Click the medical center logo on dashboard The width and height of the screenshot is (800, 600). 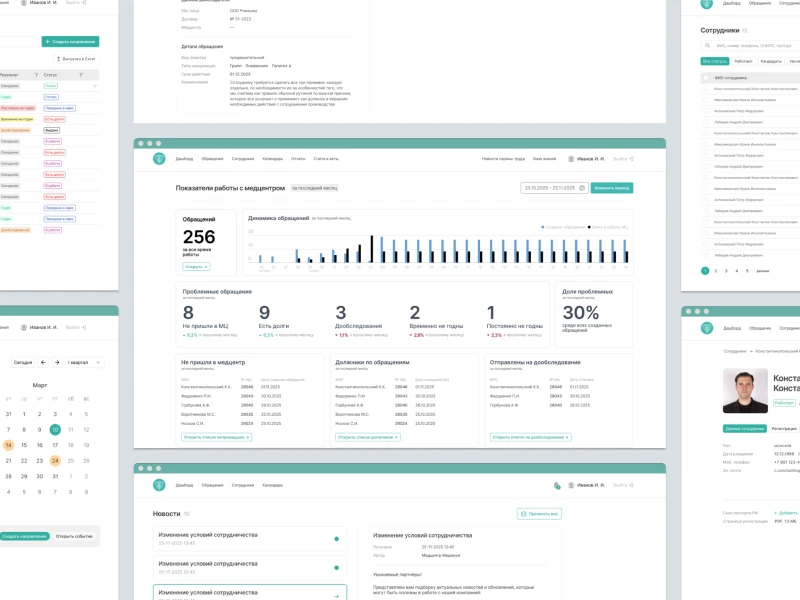[x=158, y=159]
